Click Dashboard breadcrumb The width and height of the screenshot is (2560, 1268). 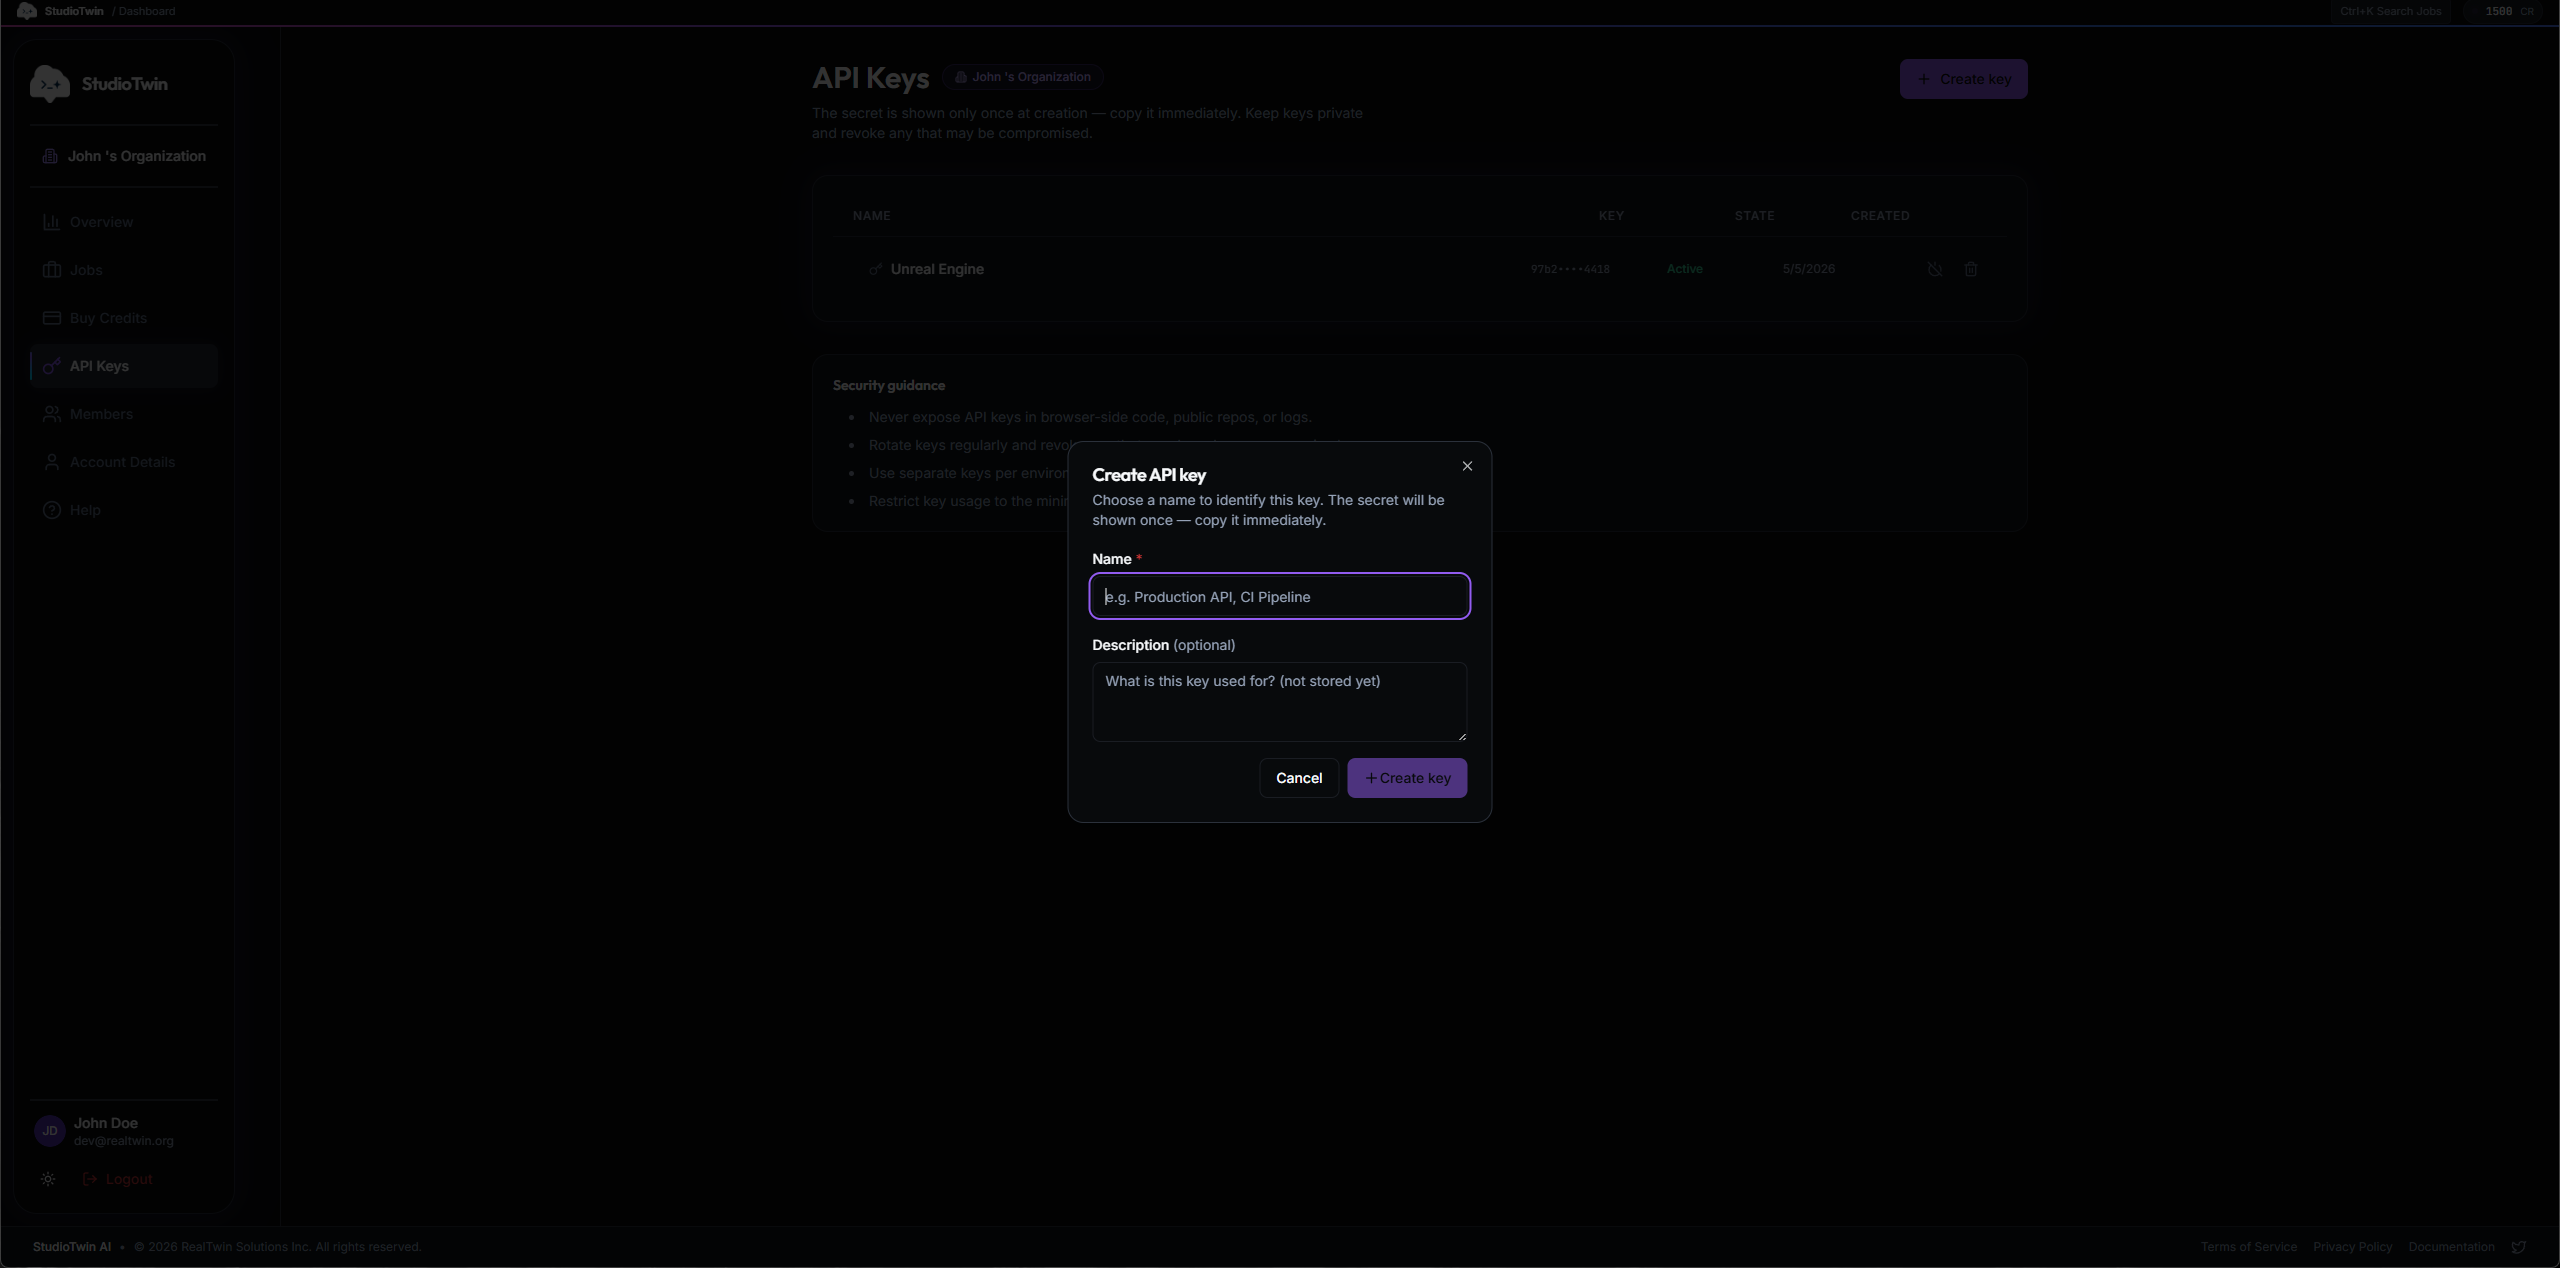[x=147, y=11]
